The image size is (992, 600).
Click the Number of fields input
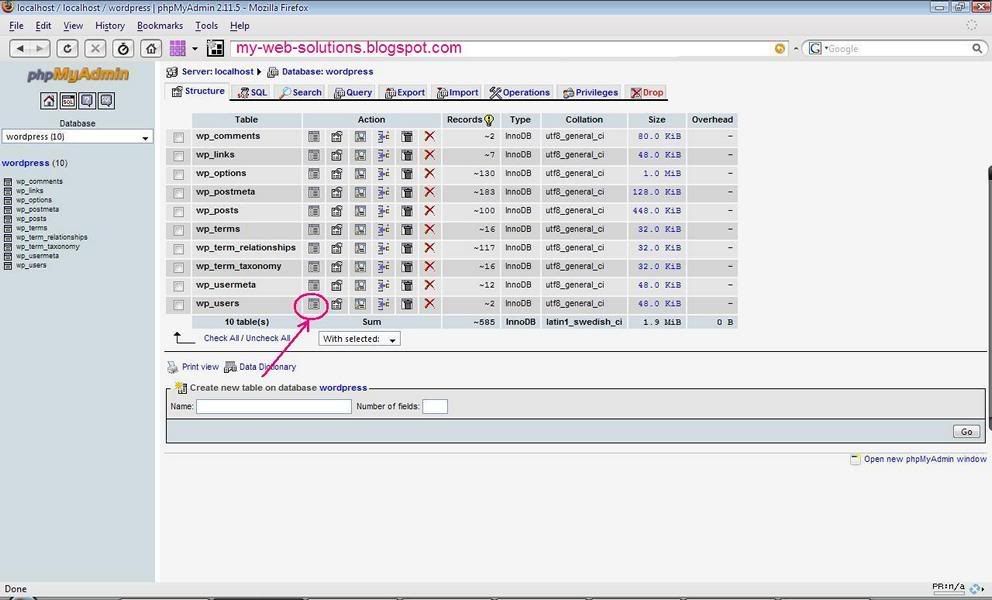pos(435,406)
